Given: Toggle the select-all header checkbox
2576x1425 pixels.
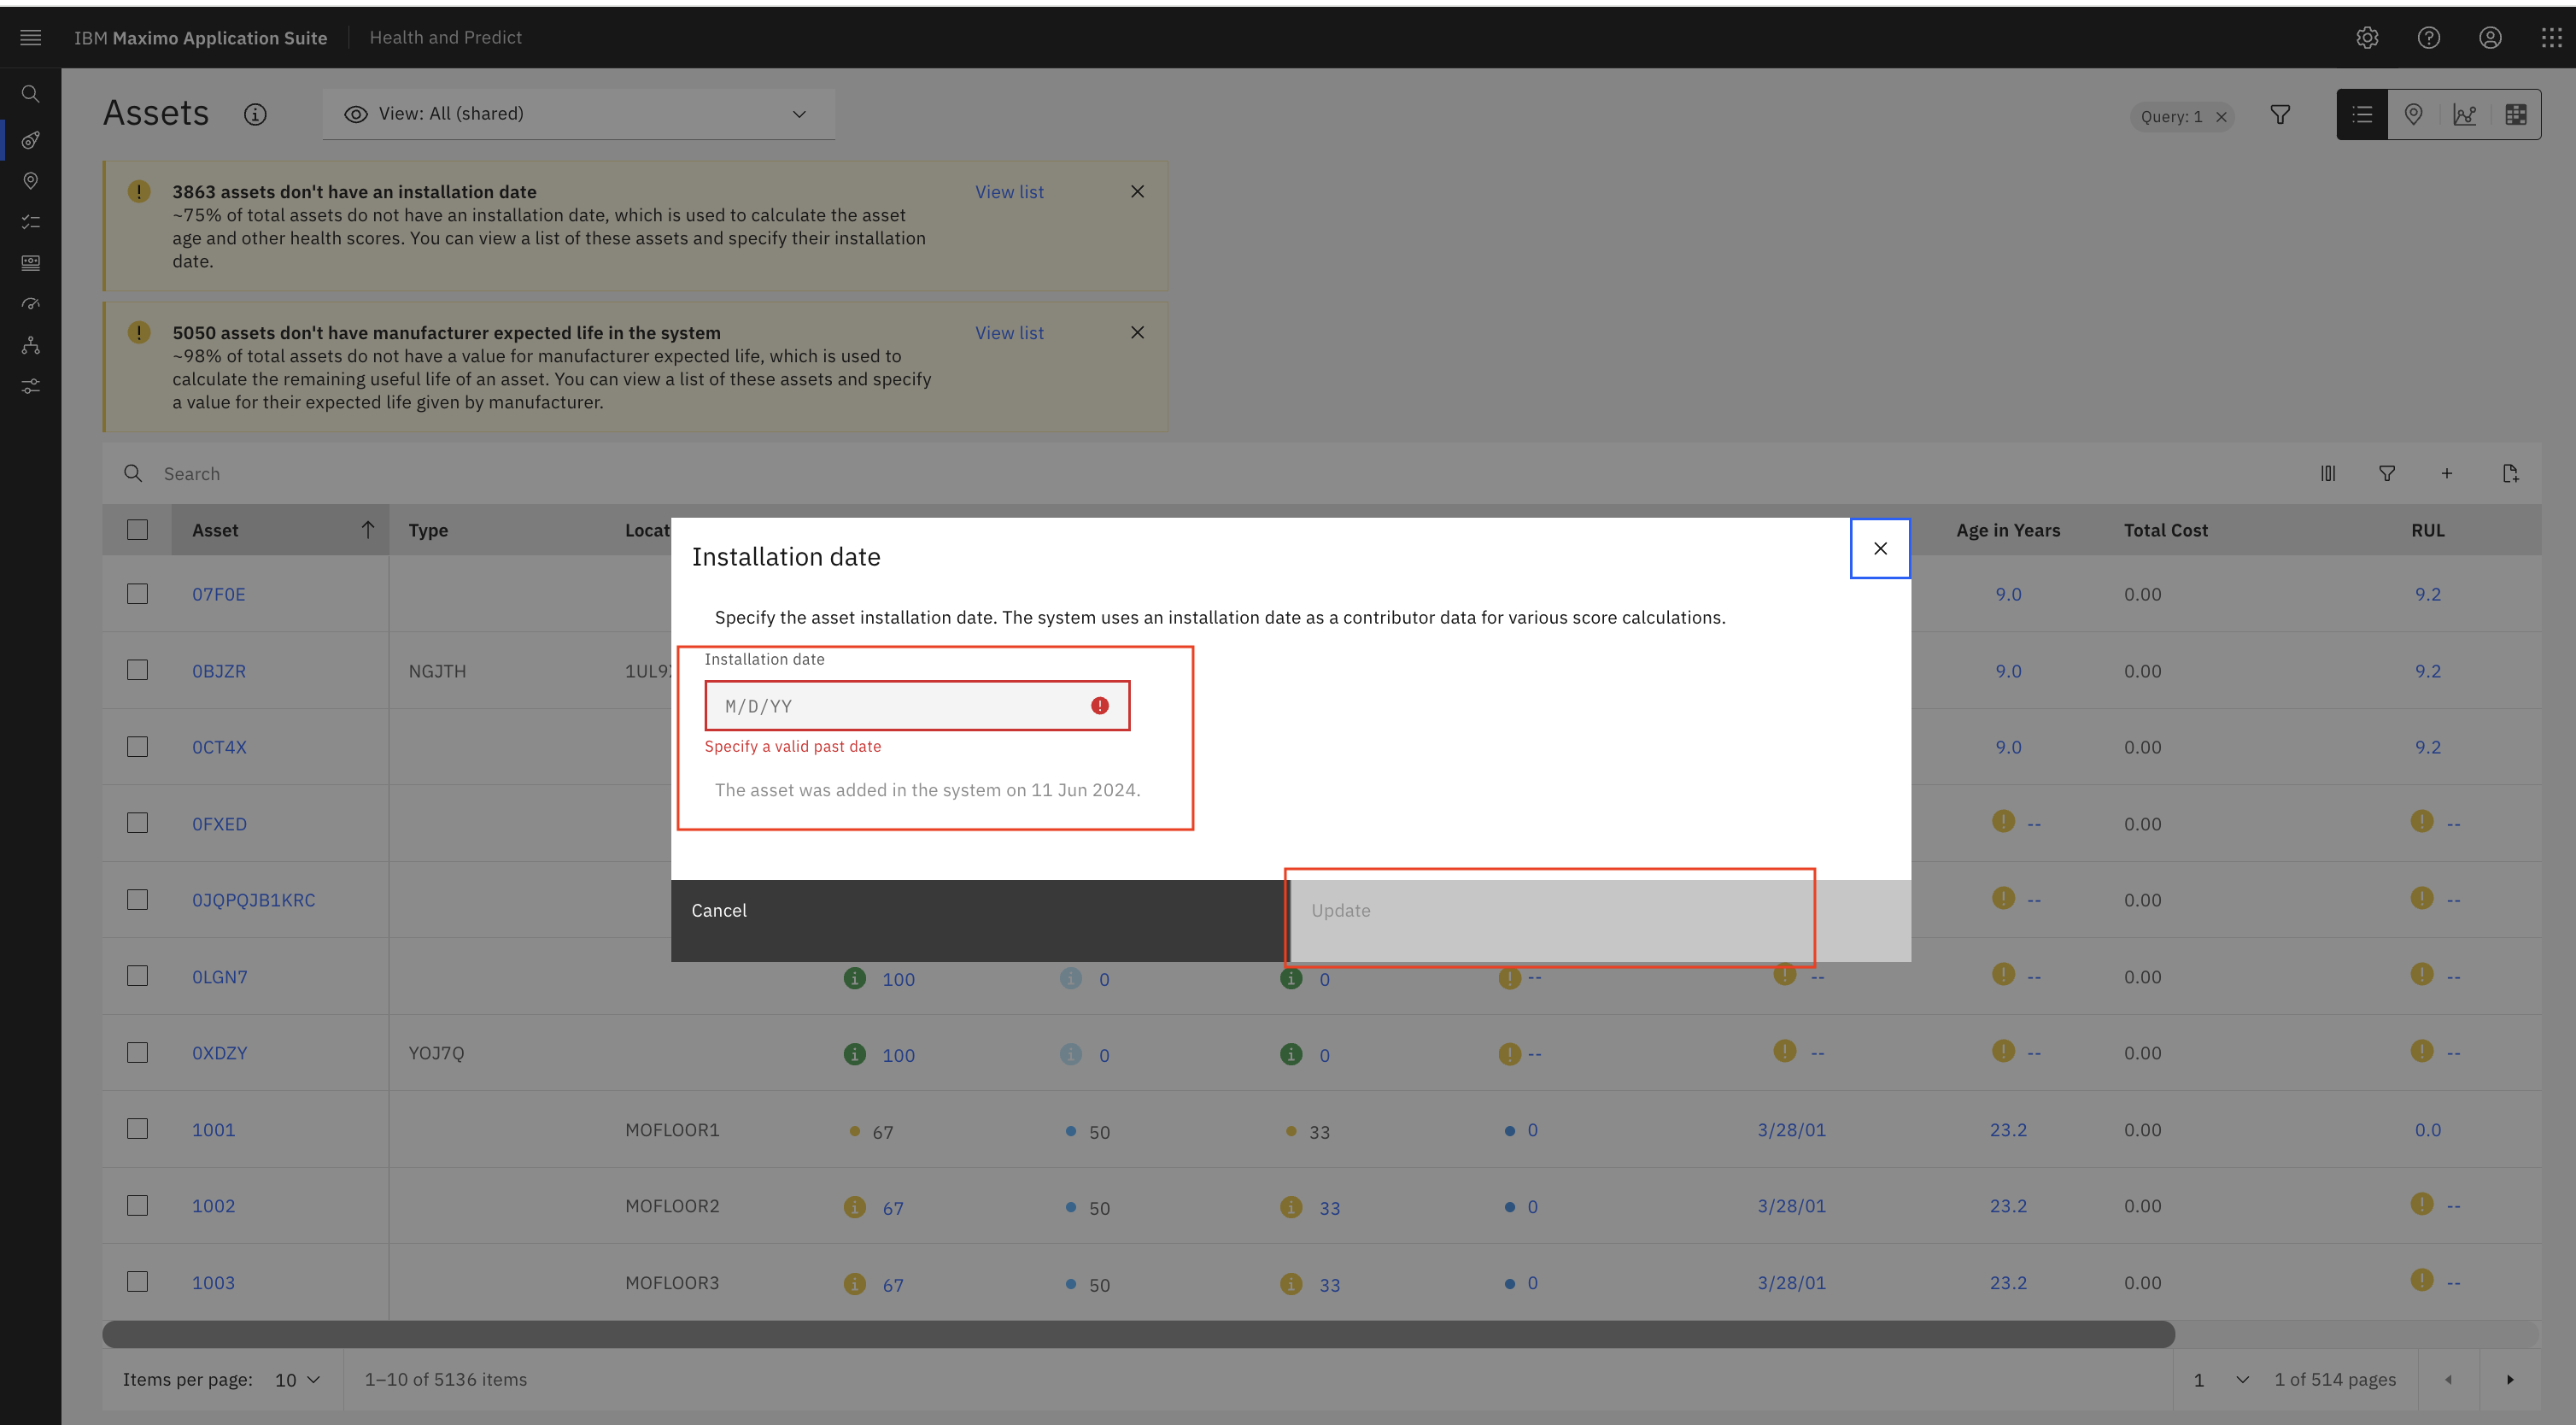Looking at the screenshot, I should tap(137, 530).
